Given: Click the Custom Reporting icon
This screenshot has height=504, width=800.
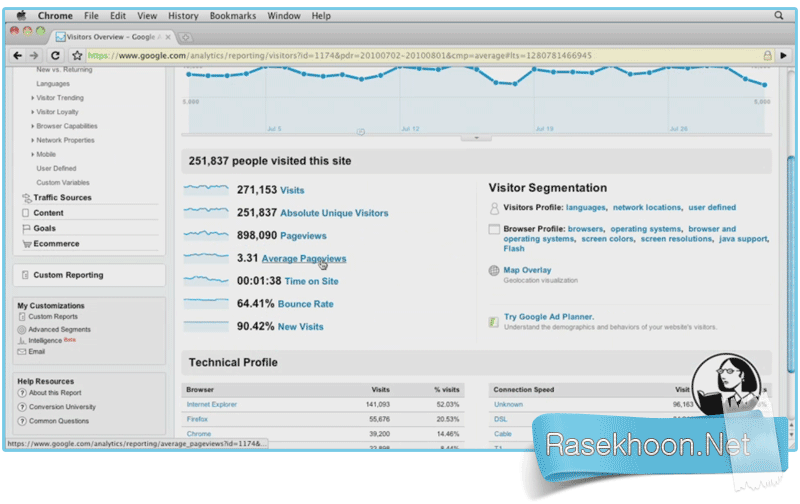Looking at the screenshot, I should tap(25, 275).
